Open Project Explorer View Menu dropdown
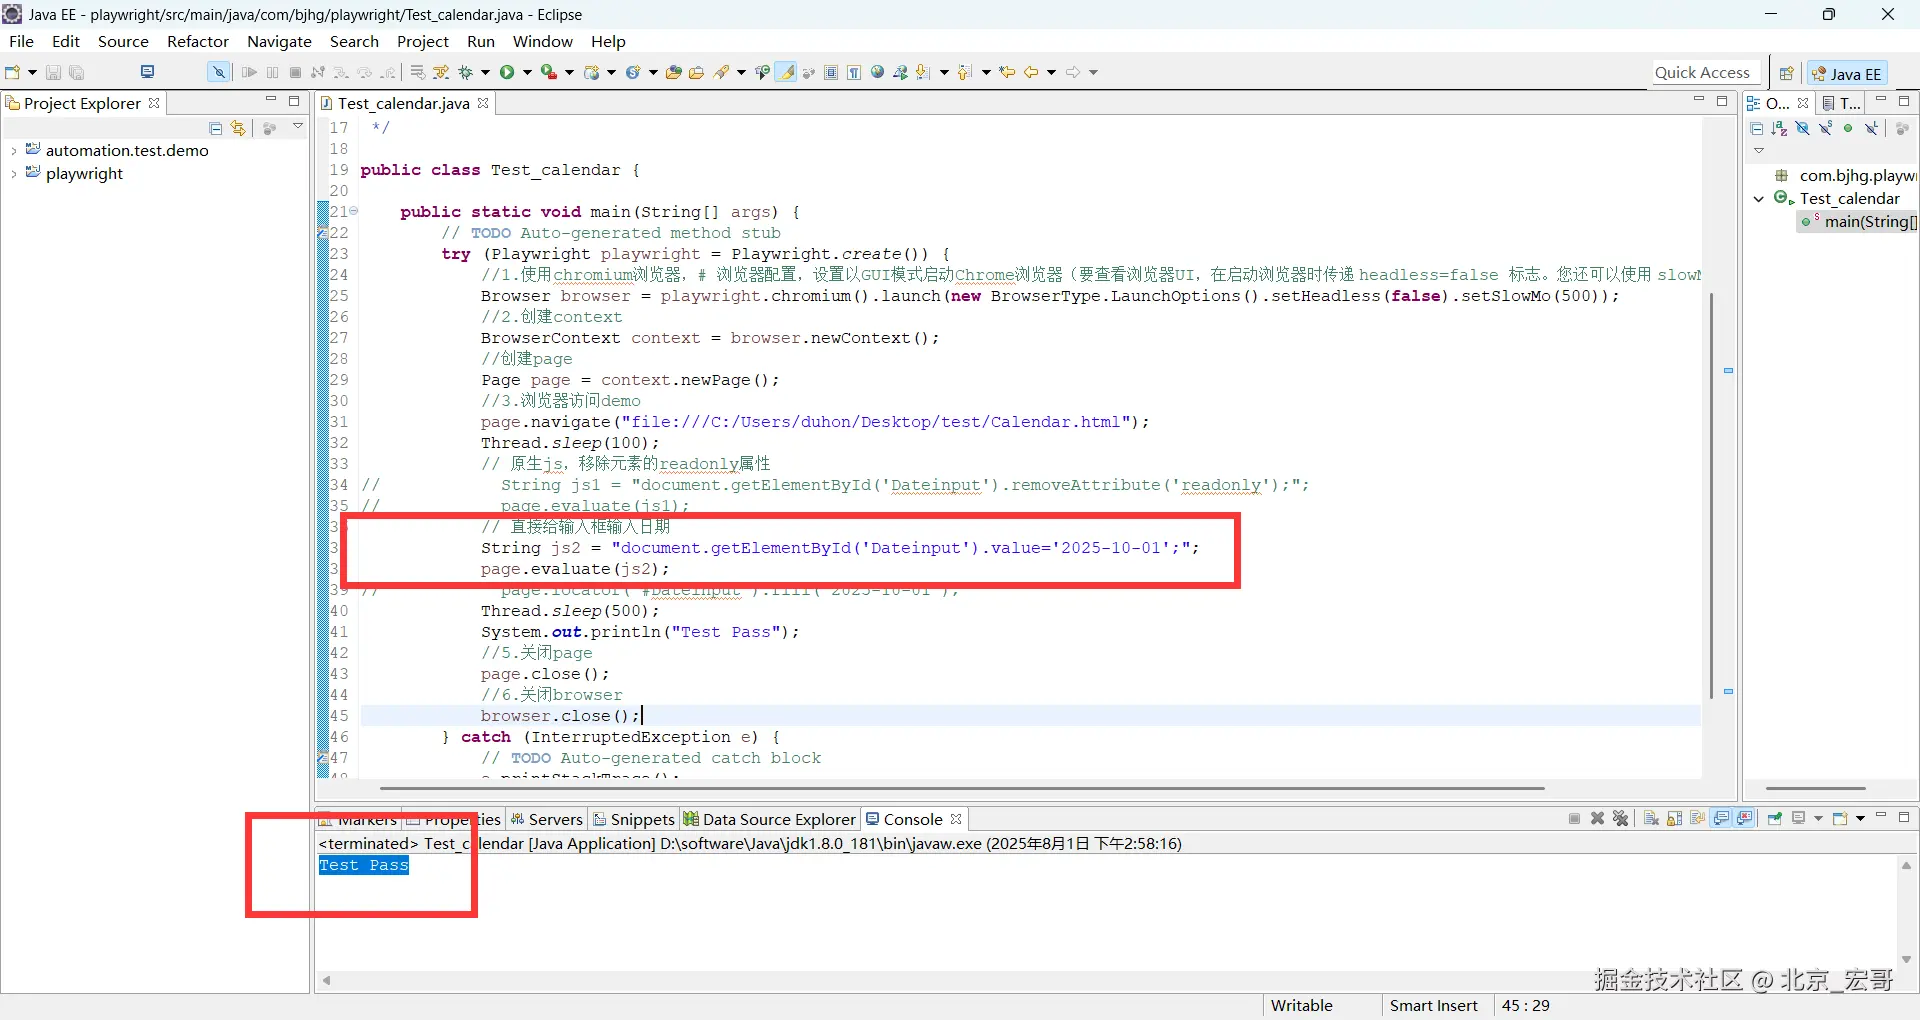 click(298, 127)
